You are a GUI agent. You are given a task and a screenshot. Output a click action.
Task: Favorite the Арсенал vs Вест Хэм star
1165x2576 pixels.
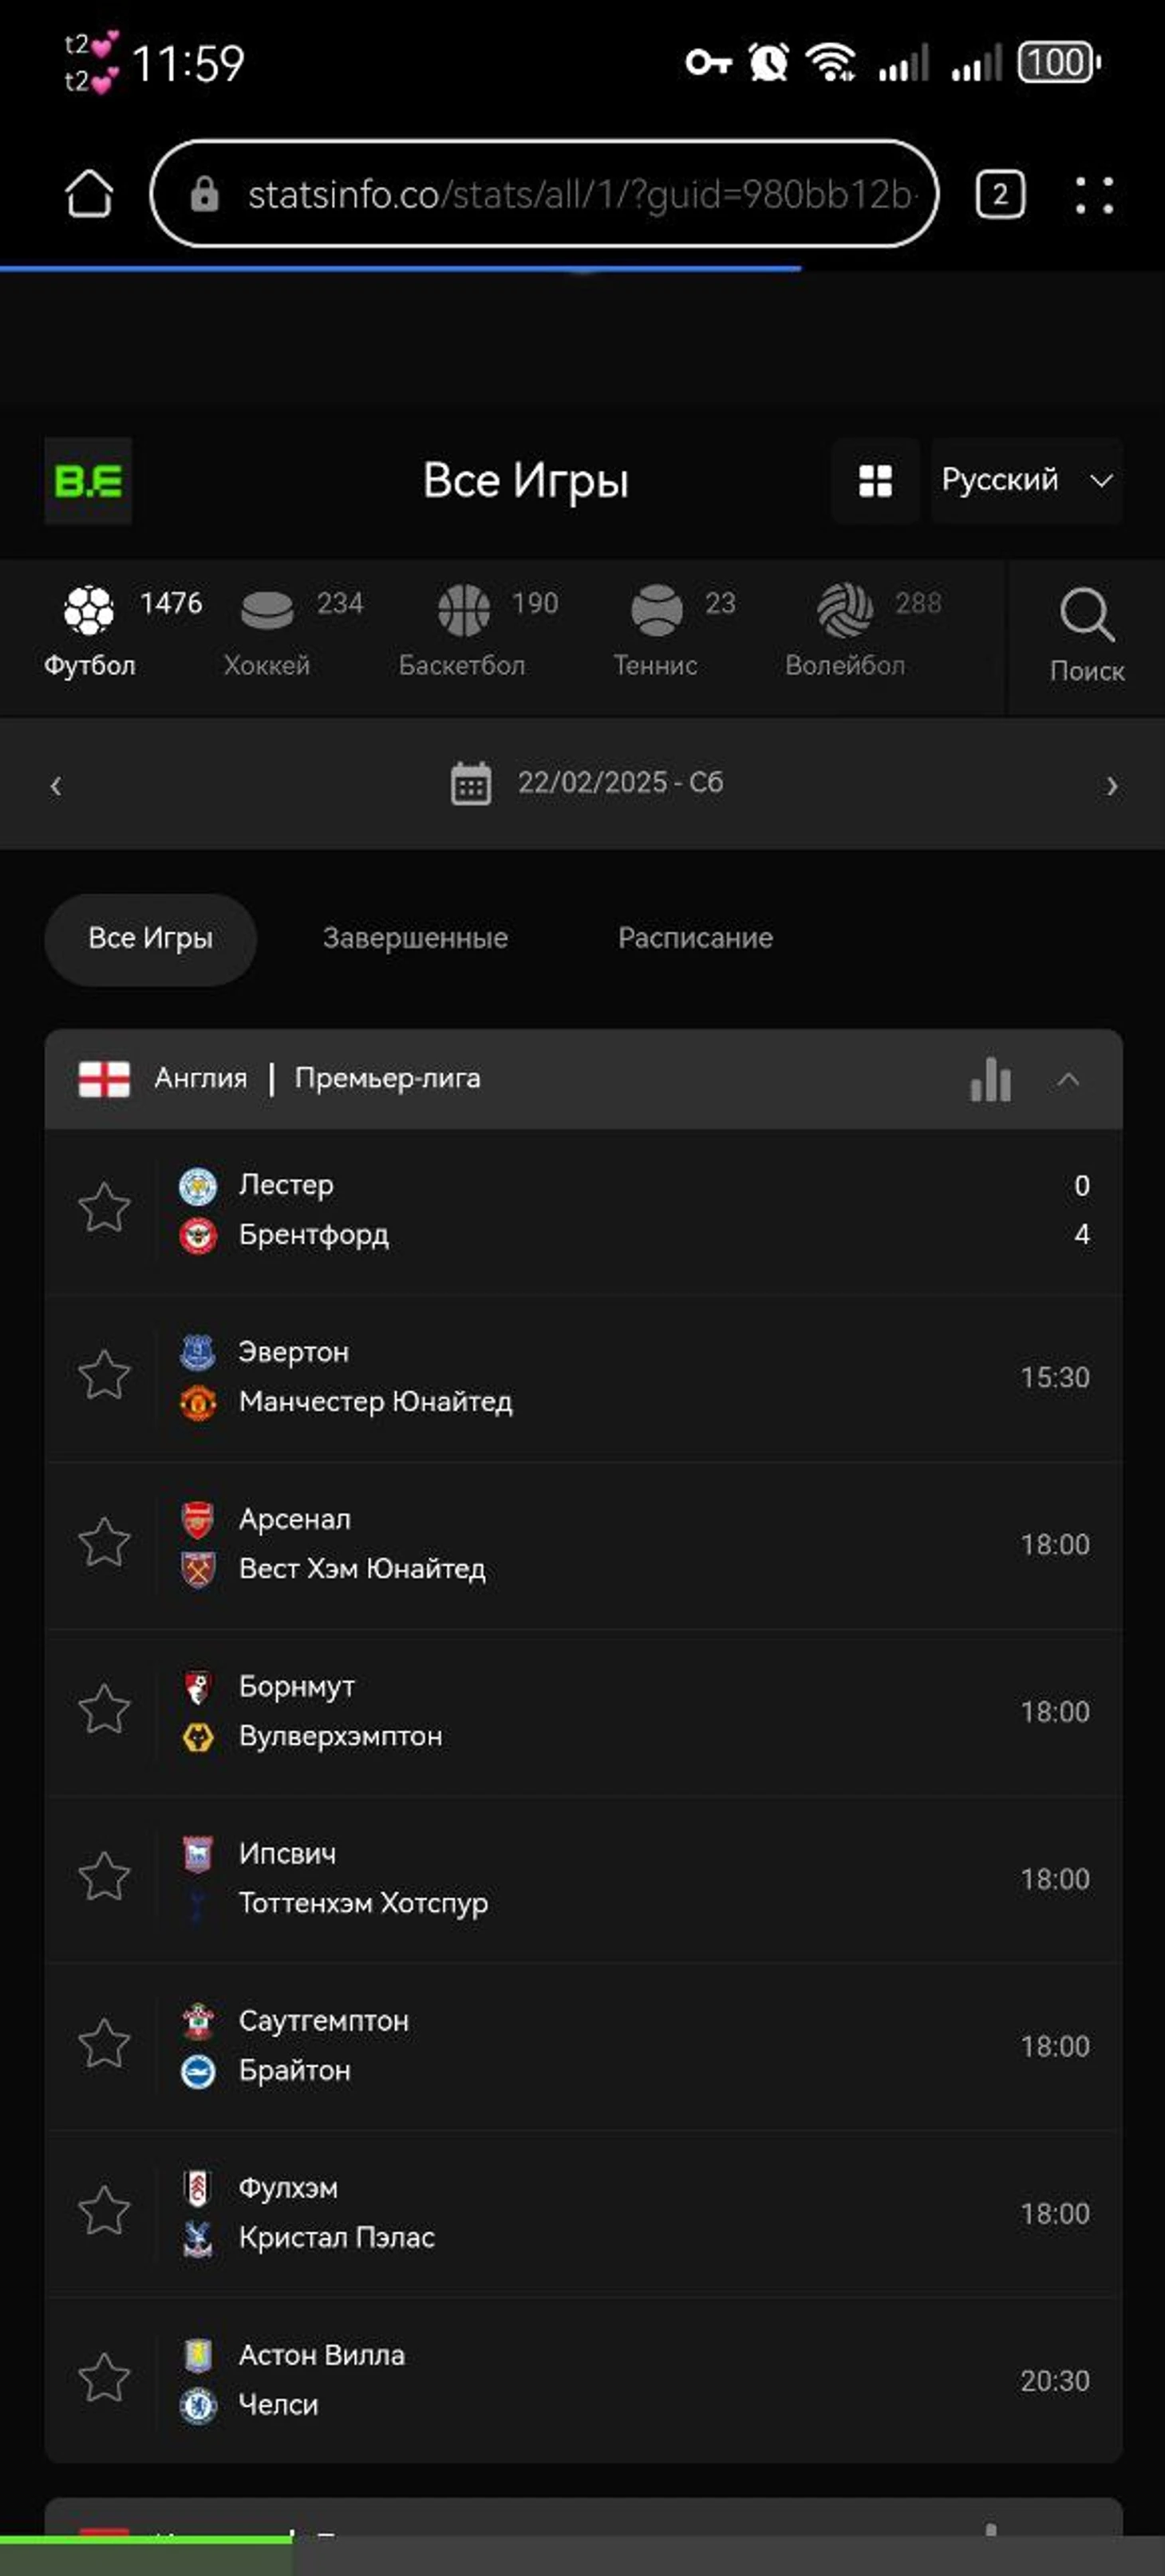[104, 1543]
